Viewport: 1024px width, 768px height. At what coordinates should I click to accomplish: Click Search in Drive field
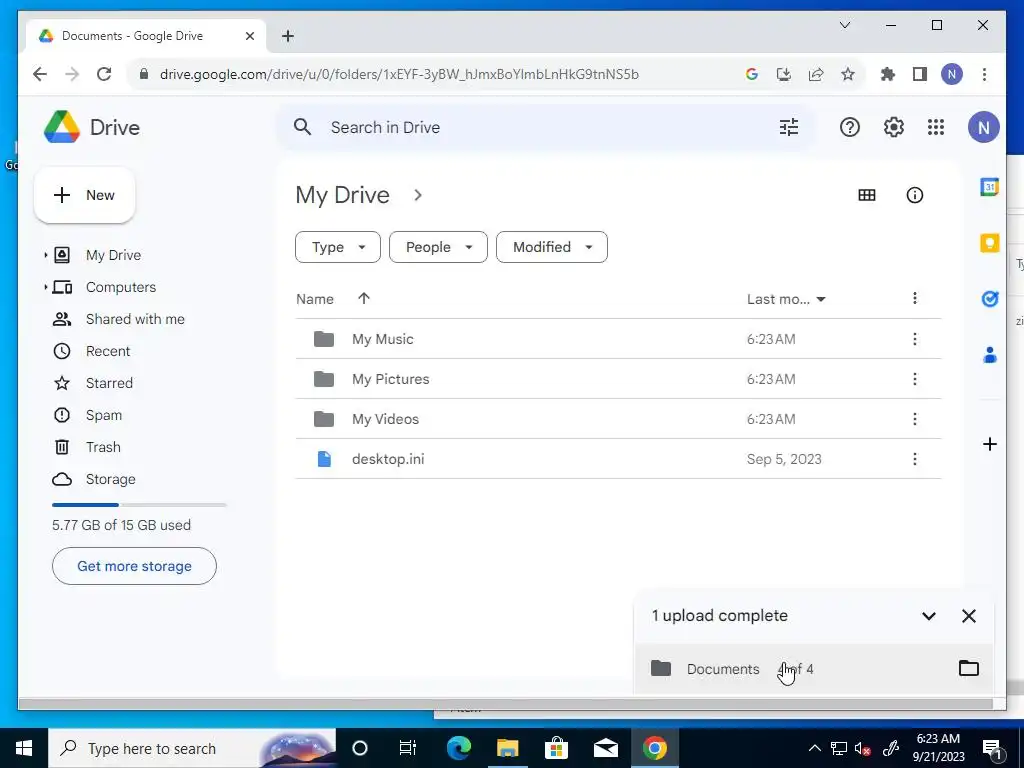545,127
